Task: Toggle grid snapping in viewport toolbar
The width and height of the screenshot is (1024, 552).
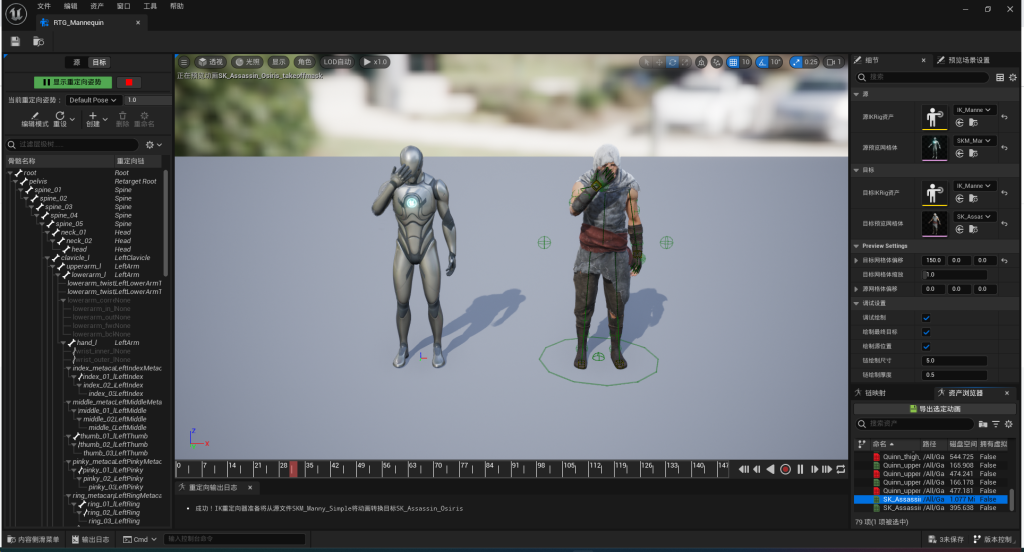Action: point(733,62)
